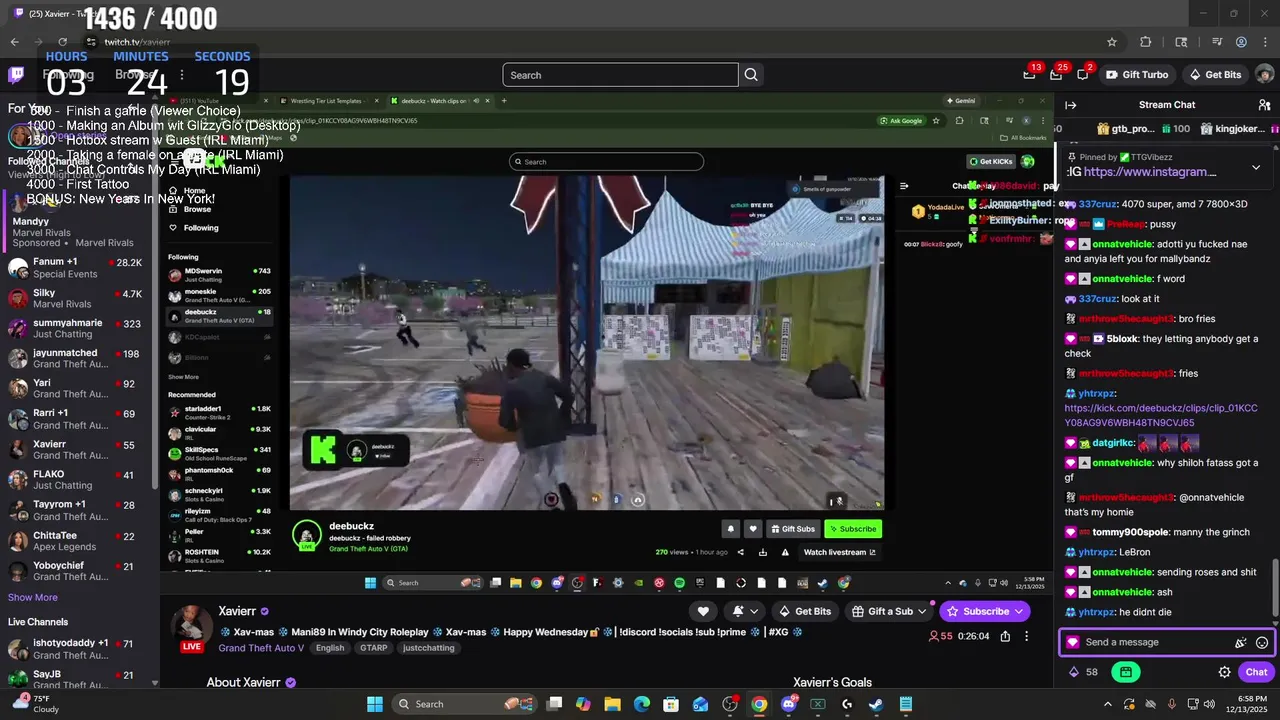
Task: Select FLAKO channel in sidebar
Action: (76, 480)
